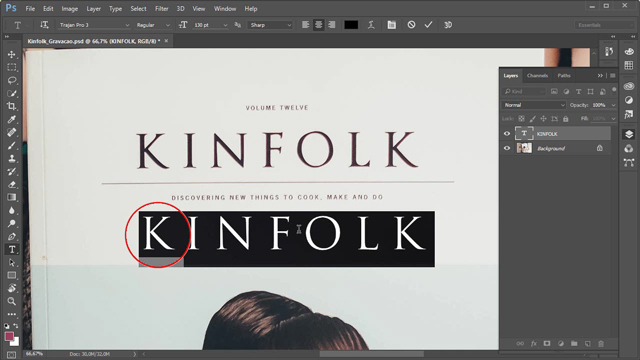Switch to the Channels tab

click(x=537, y=76)
